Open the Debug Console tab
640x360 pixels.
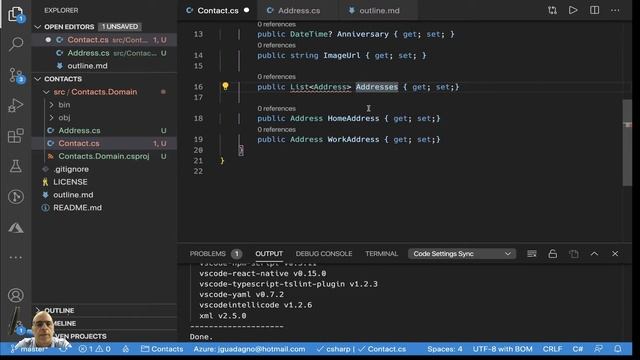pos(324,254)
